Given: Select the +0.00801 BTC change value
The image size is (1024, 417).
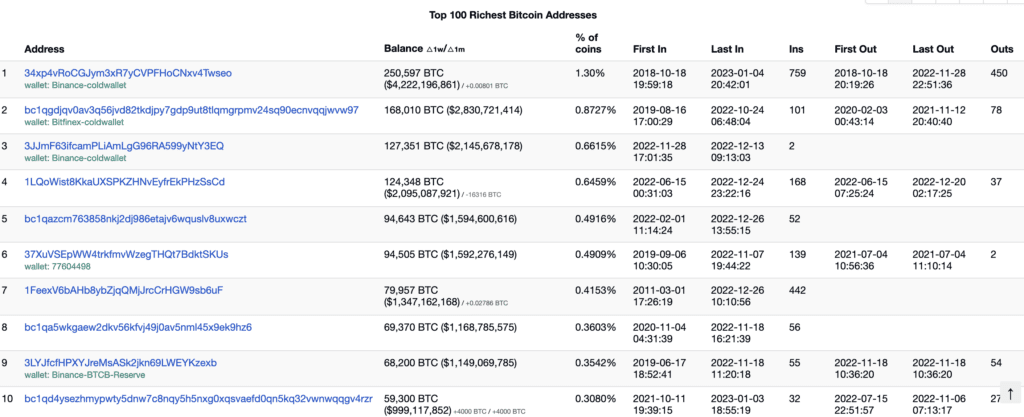Looking at the screenshot, I should point(487,86).
